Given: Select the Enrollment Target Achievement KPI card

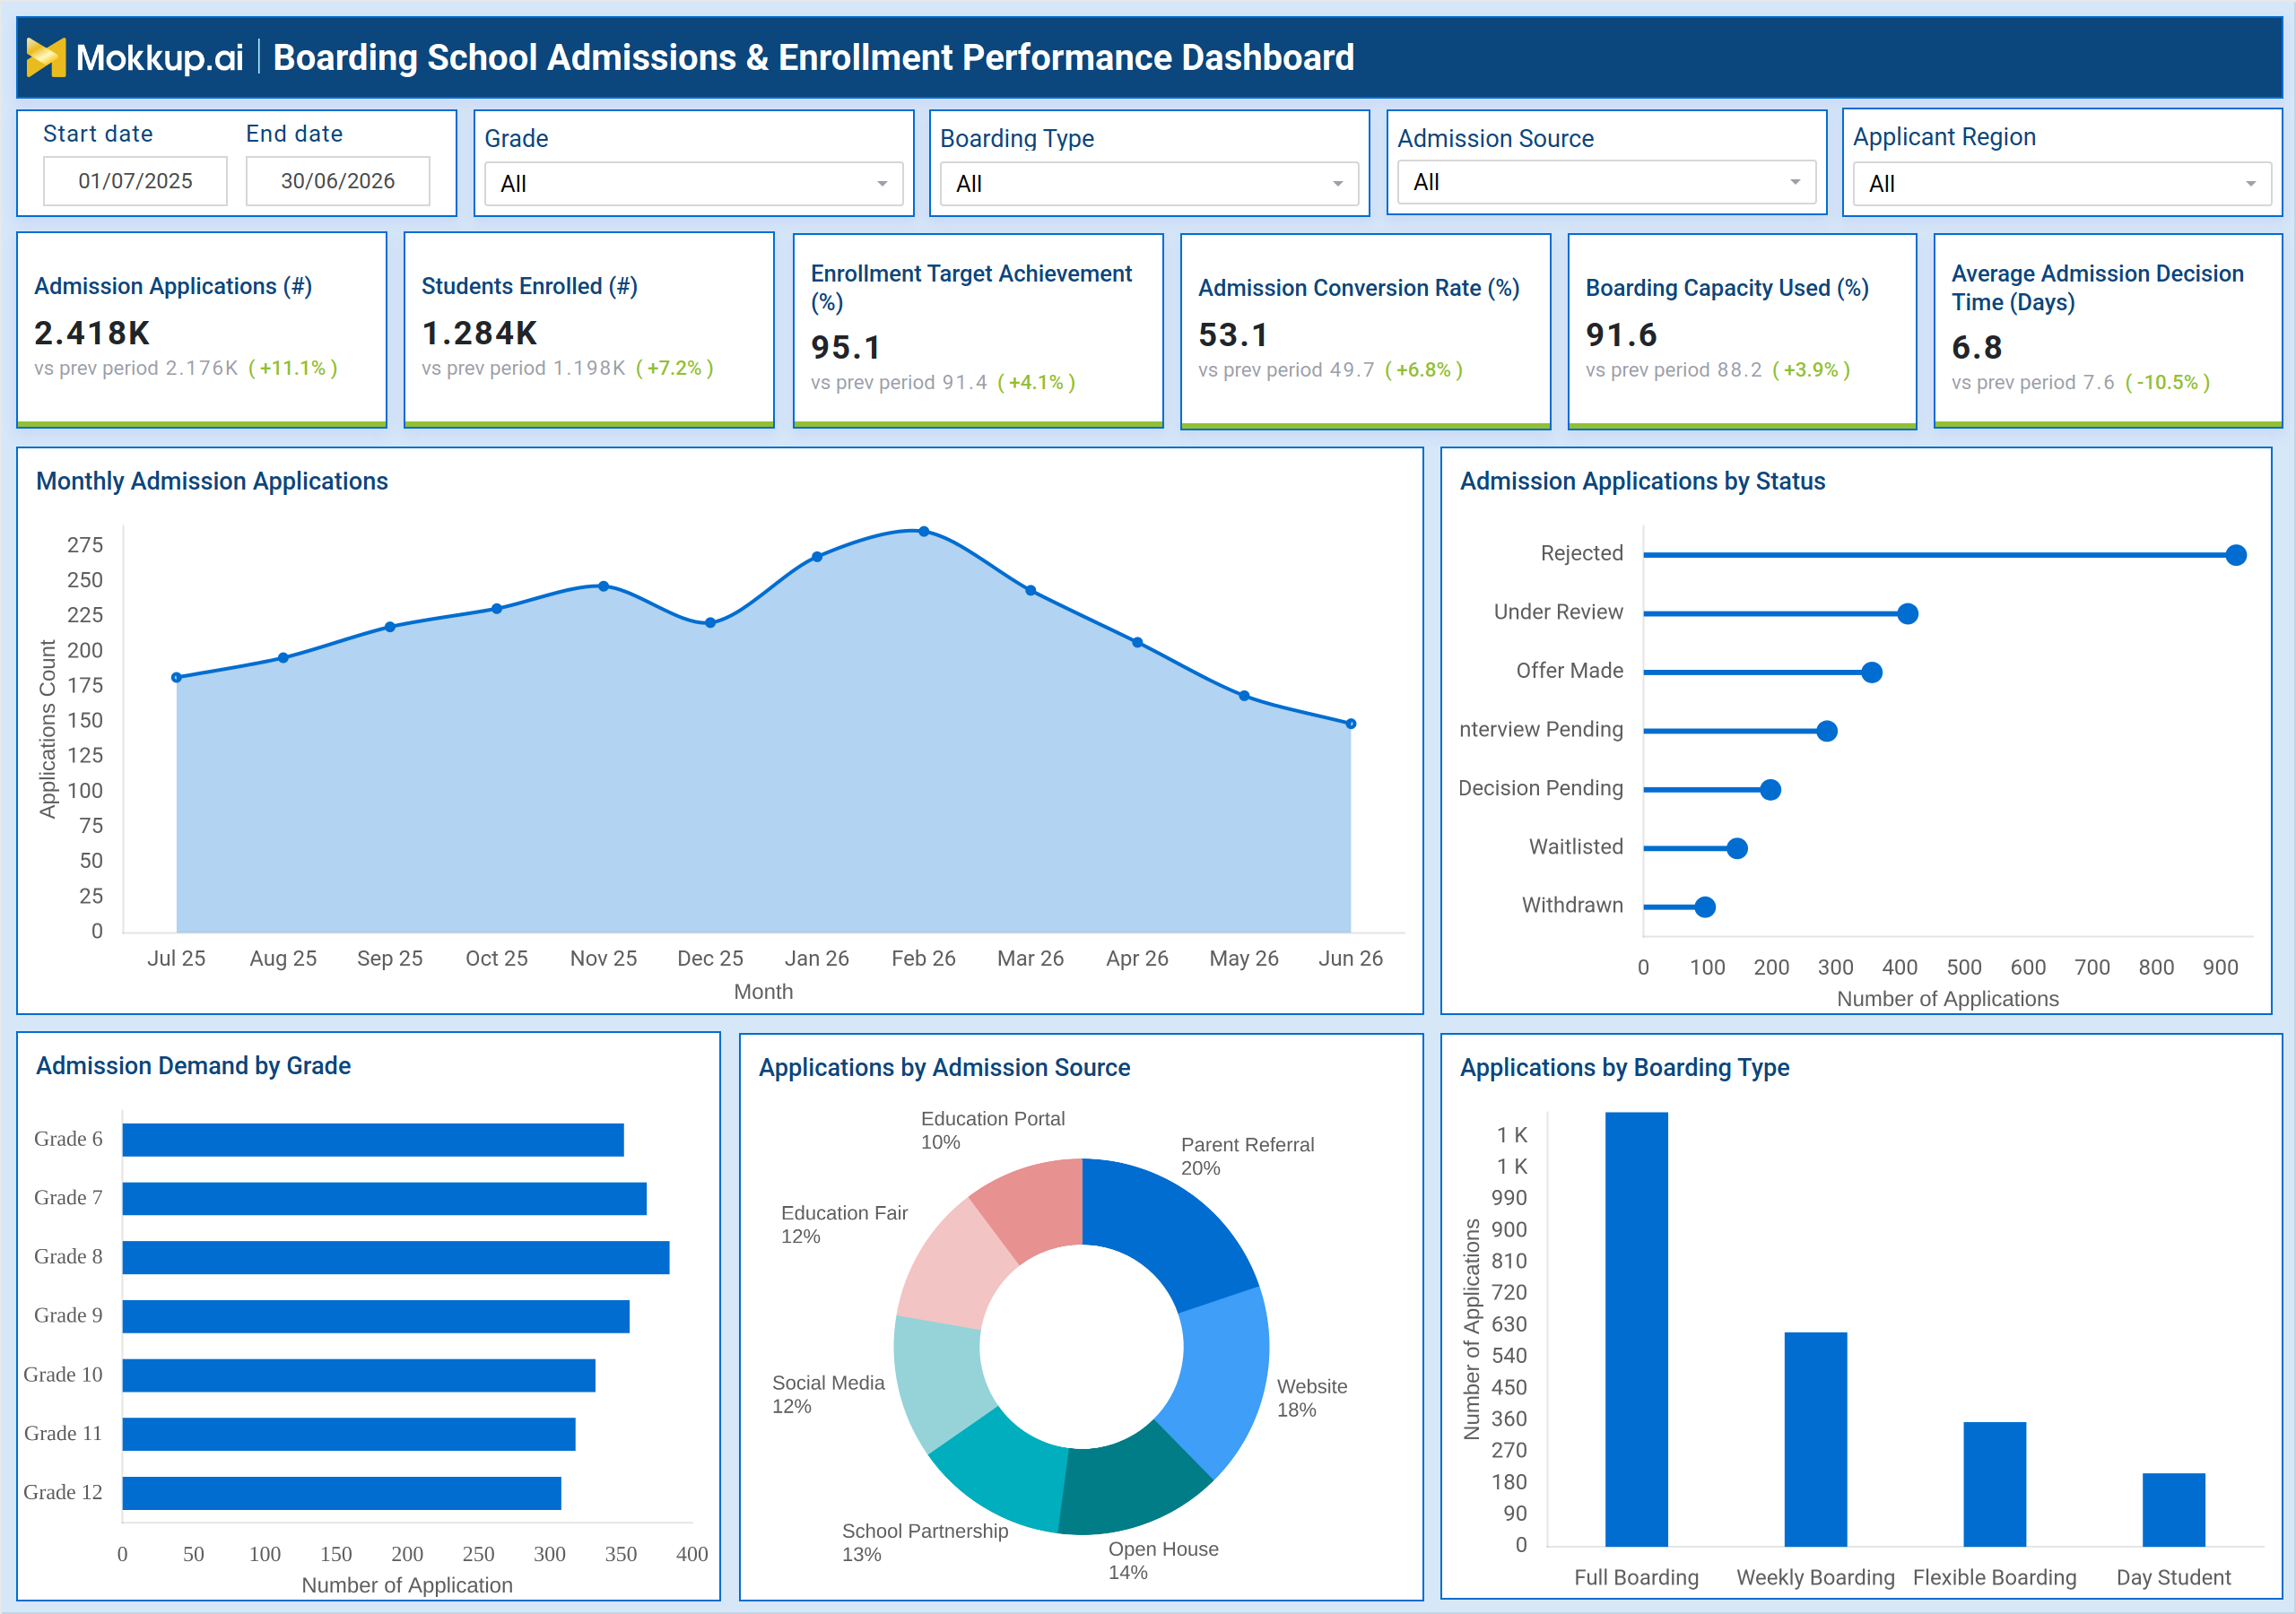Looking at the screenshot, I should point(978,330).
